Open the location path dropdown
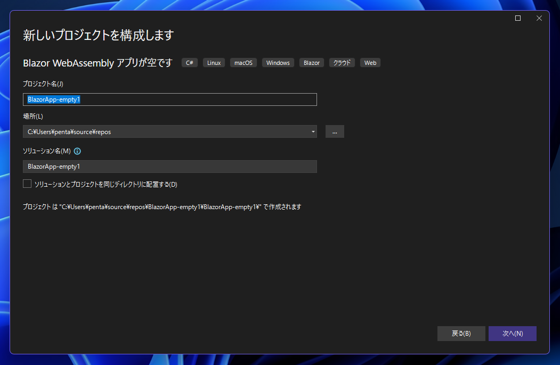The width and height of the screenshot is (560, 365). pos(313,132)
